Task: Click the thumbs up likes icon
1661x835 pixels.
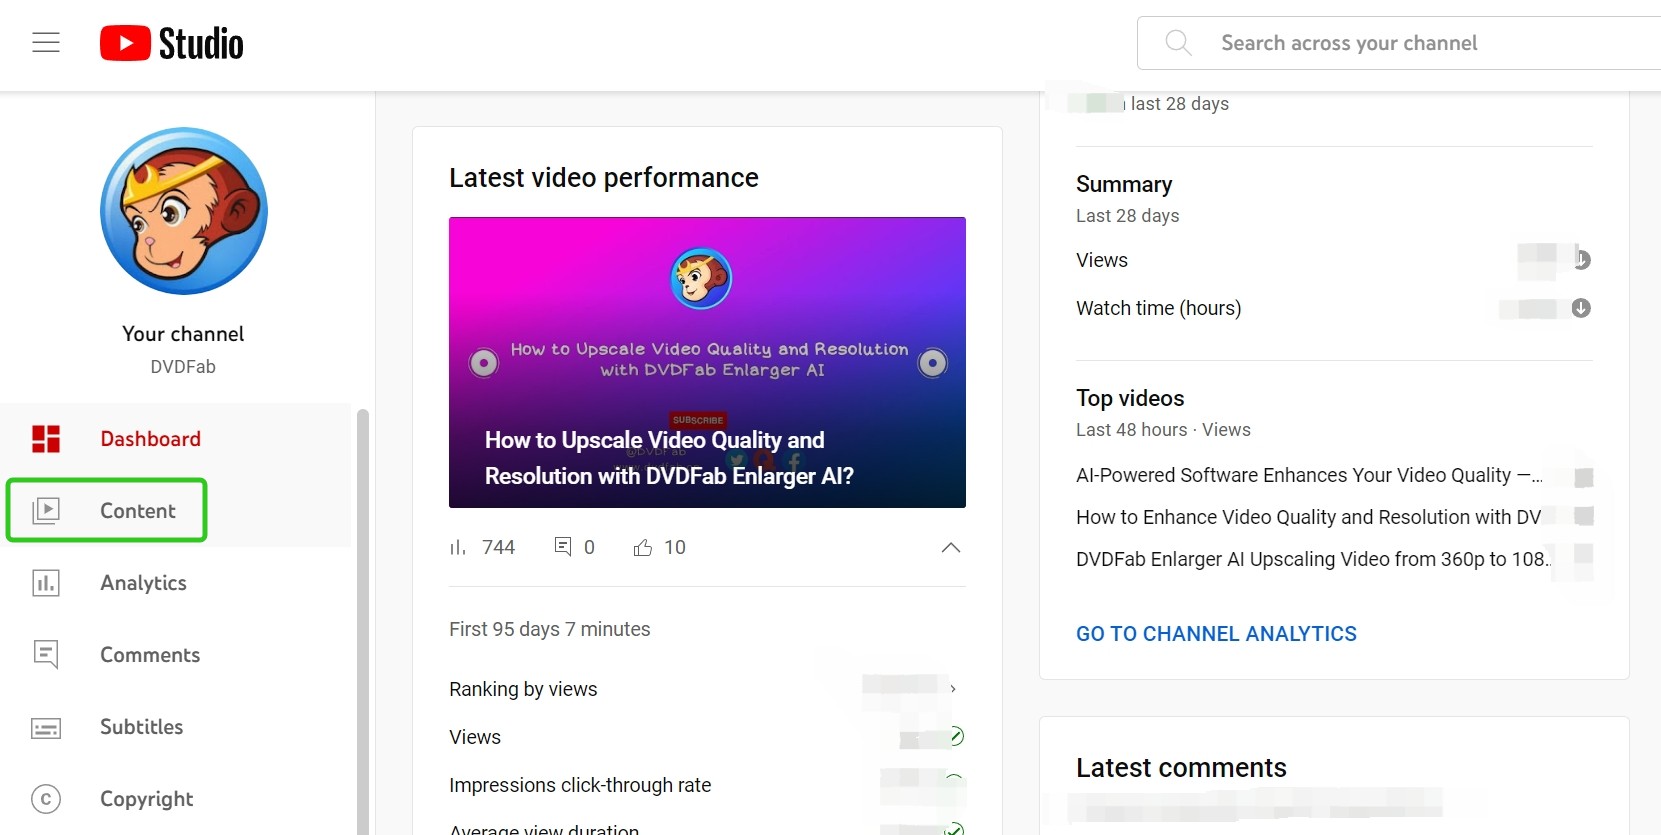Action: (x=643, y=547)
